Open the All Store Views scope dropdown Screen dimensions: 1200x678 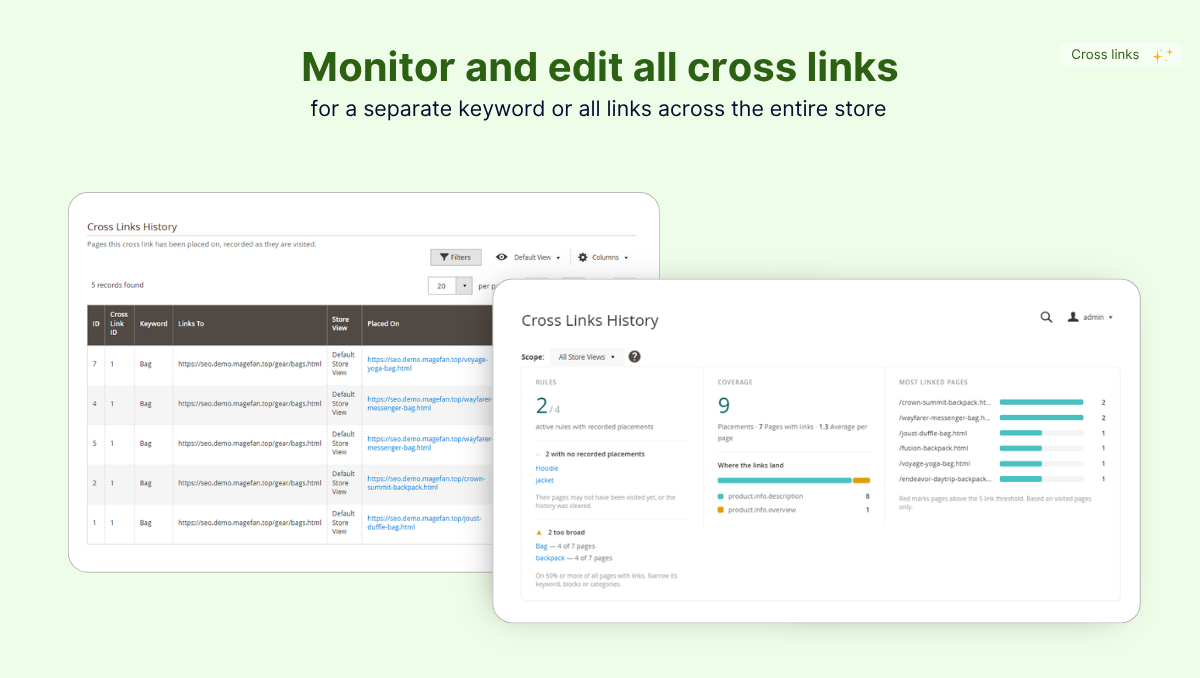pos(586,357)
